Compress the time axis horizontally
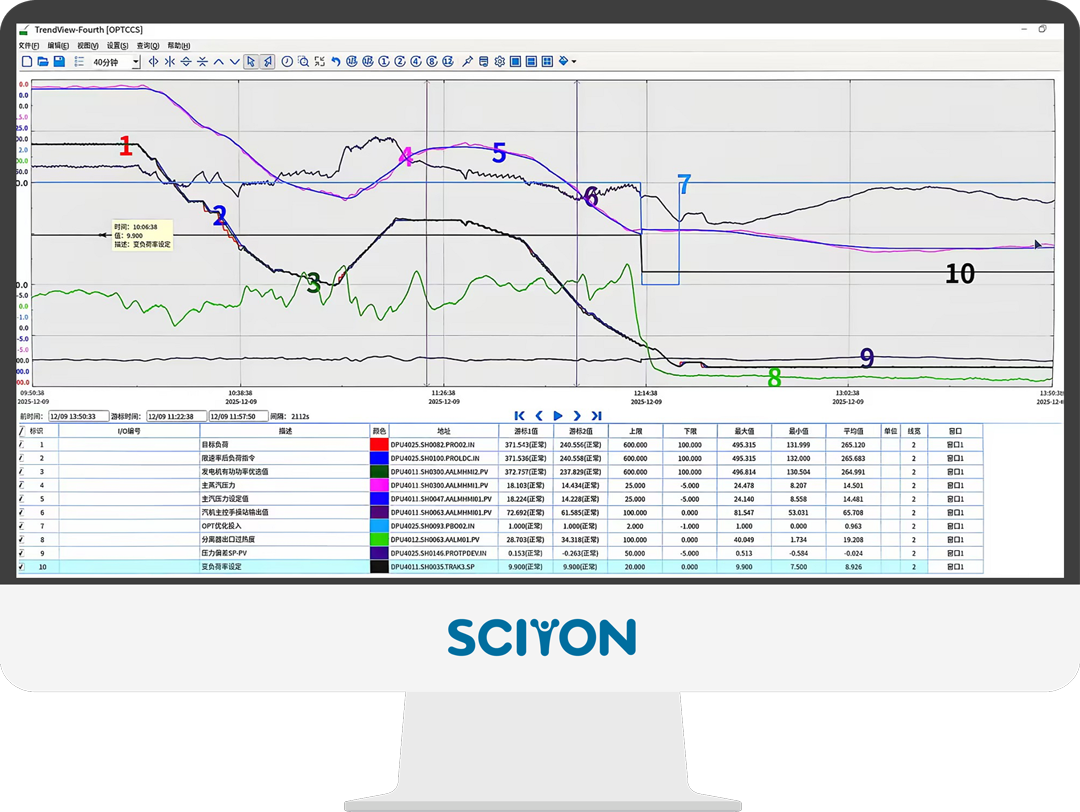The width and height of the screenshot is (1080, 812). pyautogui.click(x=169, y=61)
